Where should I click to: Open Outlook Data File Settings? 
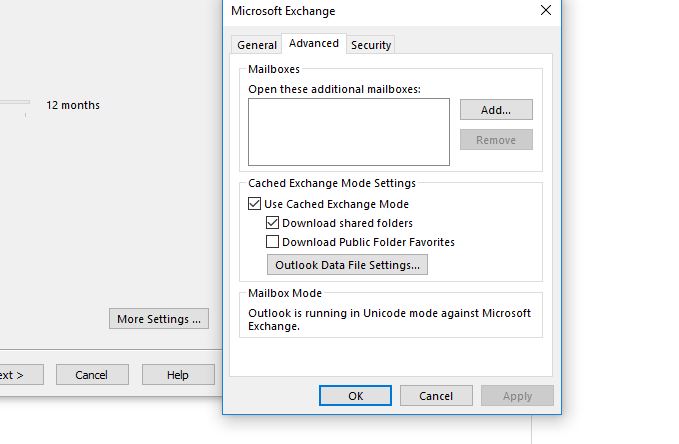pyautogui.click(x=347, y=265)
